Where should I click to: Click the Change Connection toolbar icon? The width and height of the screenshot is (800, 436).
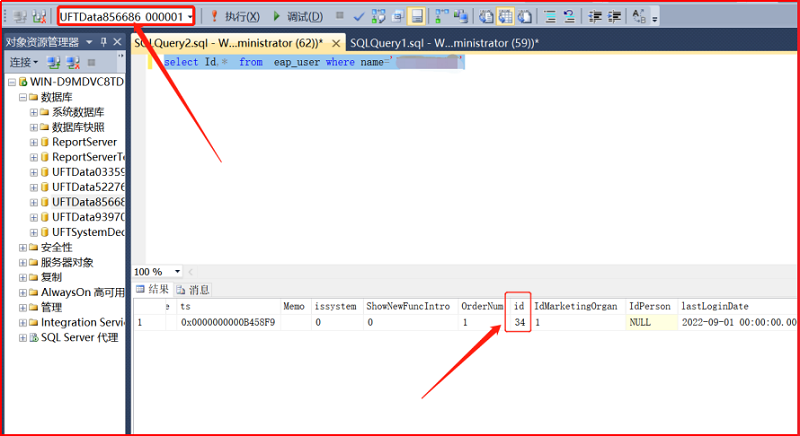point(39,17)
